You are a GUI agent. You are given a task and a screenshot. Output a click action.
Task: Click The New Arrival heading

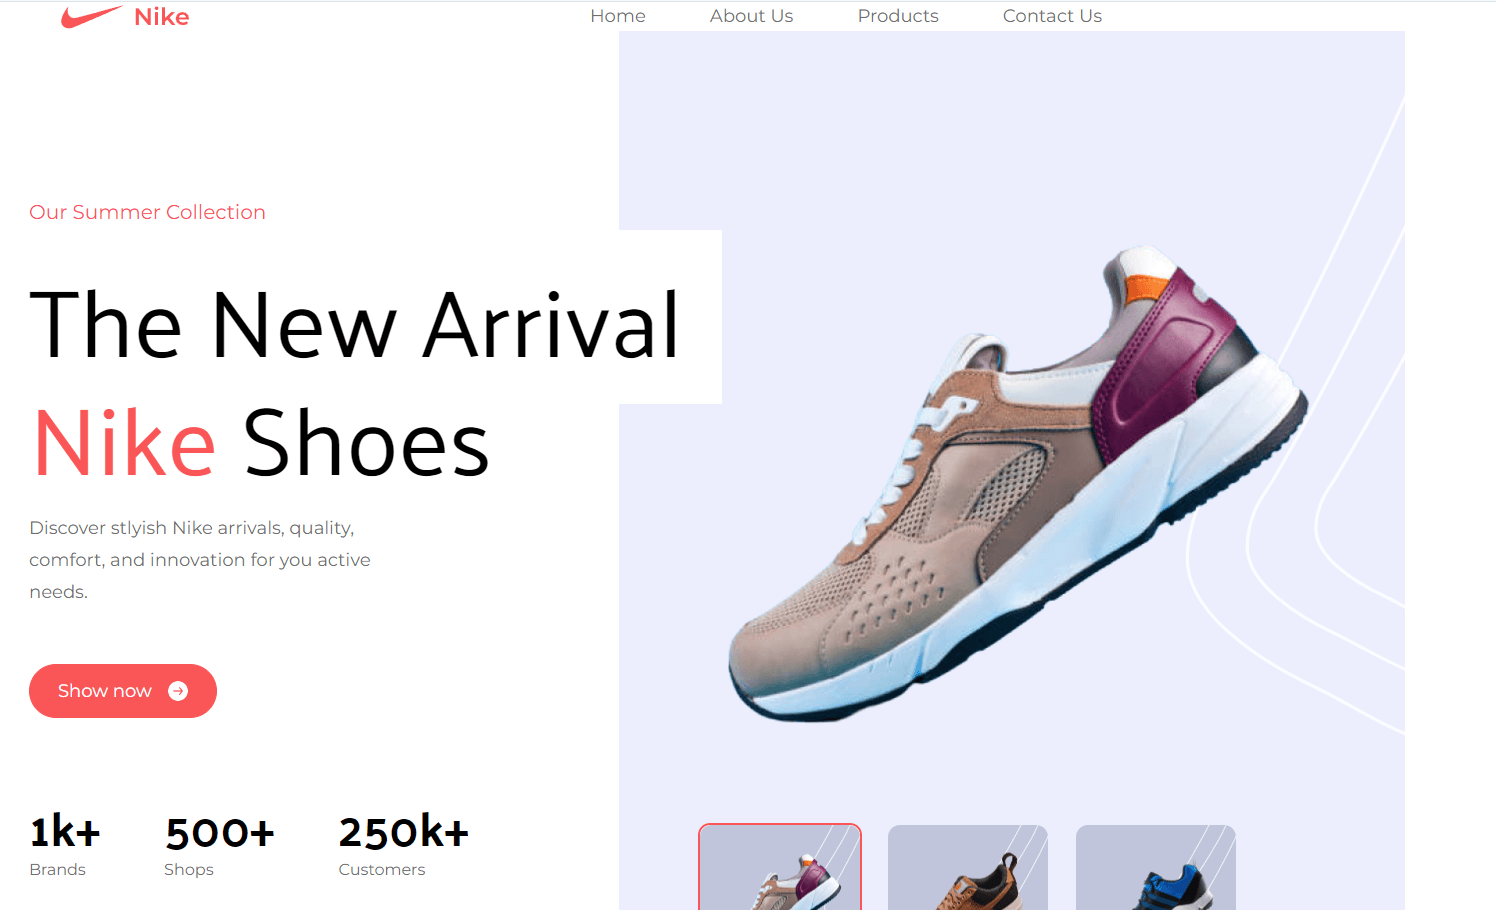click(x=355, y=325)
